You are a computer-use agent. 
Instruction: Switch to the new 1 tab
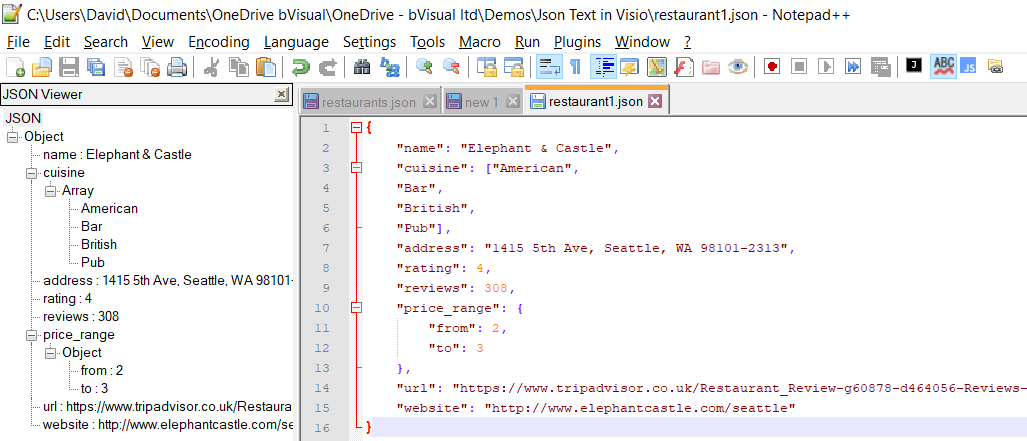pyautogui.click(x=482, y=102)
